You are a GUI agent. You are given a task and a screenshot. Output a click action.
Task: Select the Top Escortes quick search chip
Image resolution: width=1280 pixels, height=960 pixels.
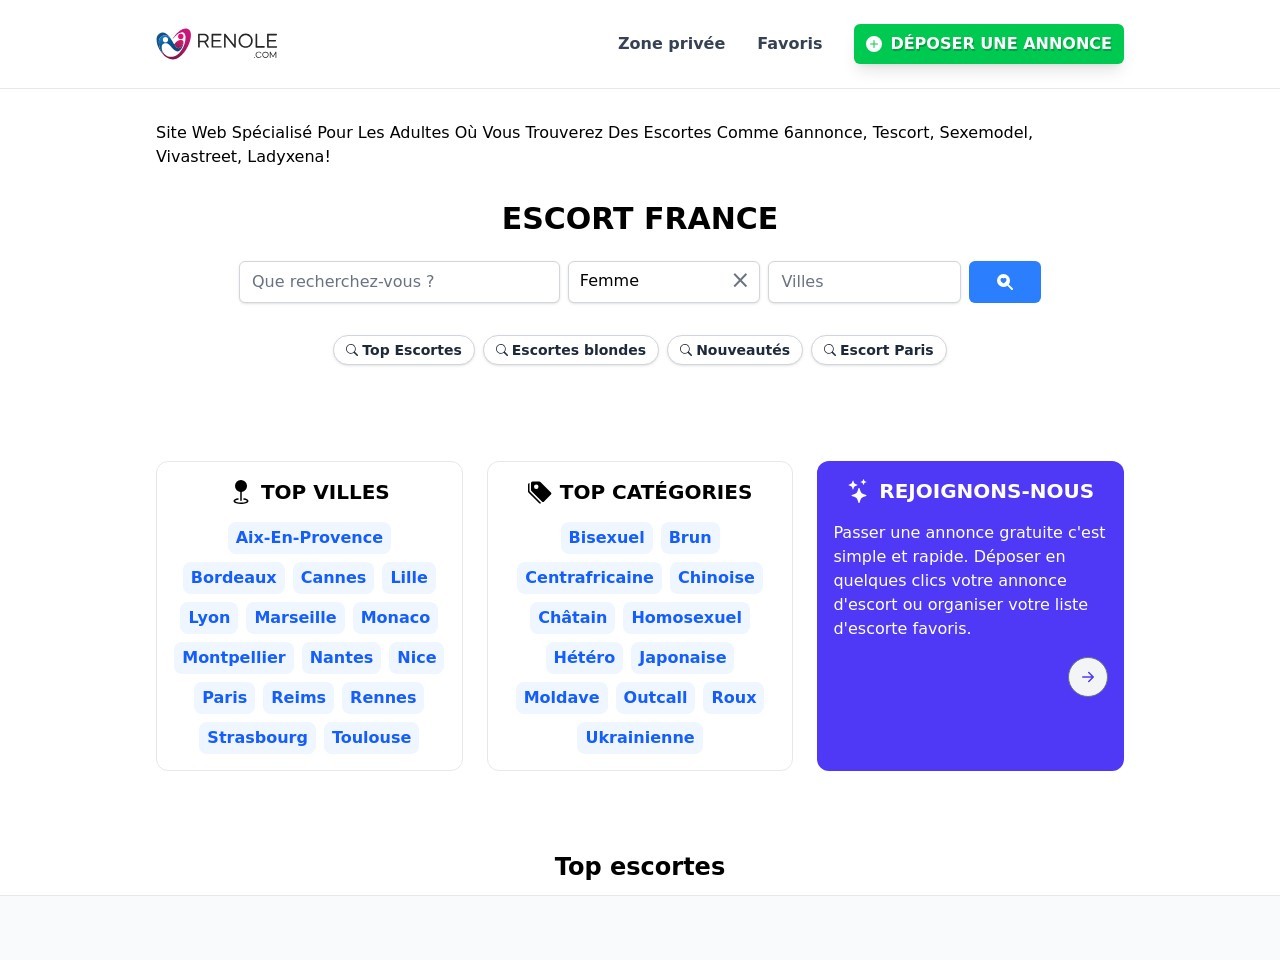point(404,350)
